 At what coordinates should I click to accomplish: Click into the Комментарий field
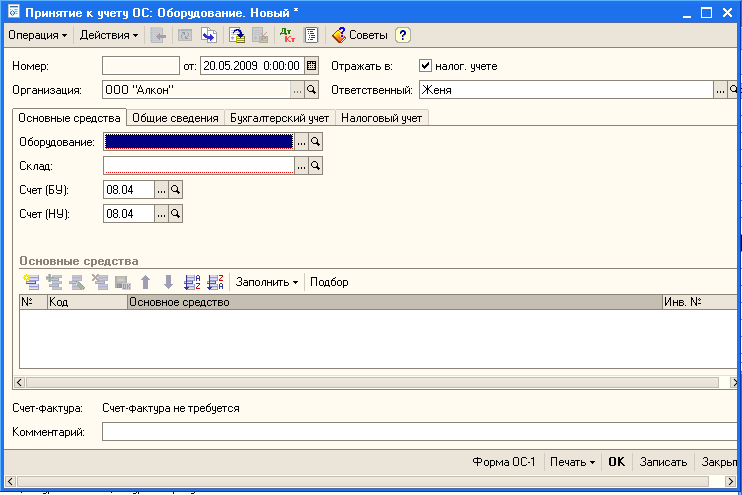(419, 432)
